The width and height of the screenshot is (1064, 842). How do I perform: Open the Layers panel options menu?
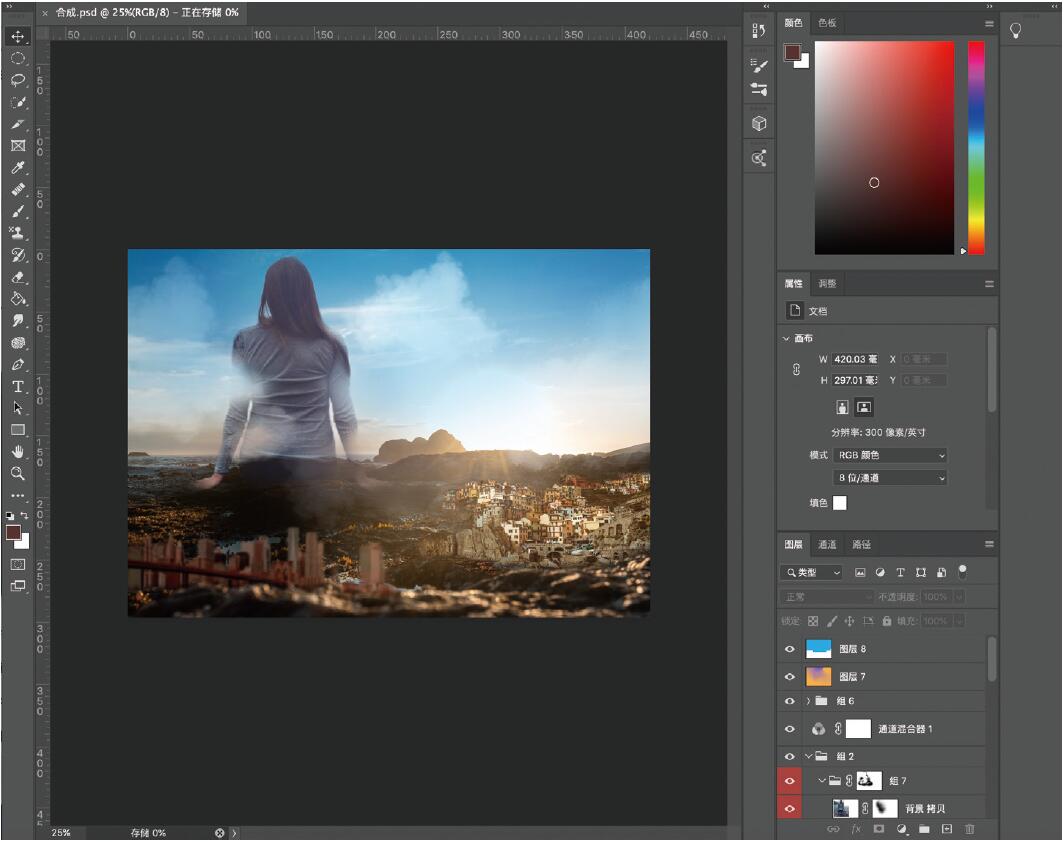pos(989,544)
